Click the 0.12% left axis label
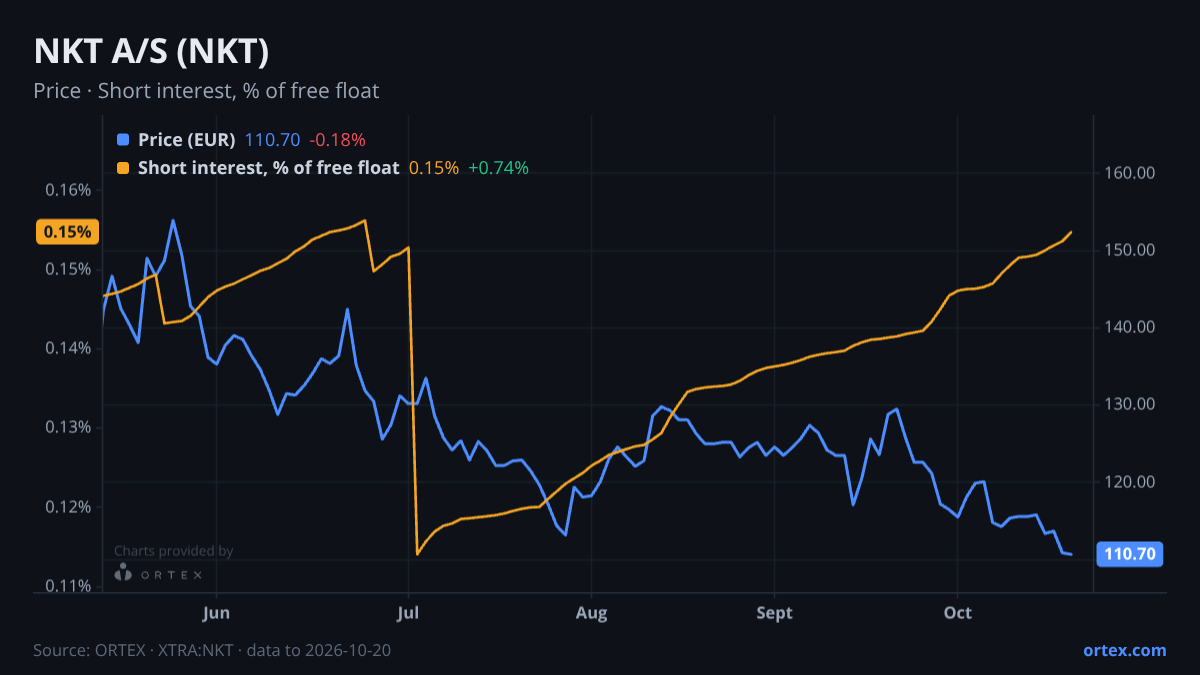Viewport: 1200px width, 675px height. click(68, 507)
